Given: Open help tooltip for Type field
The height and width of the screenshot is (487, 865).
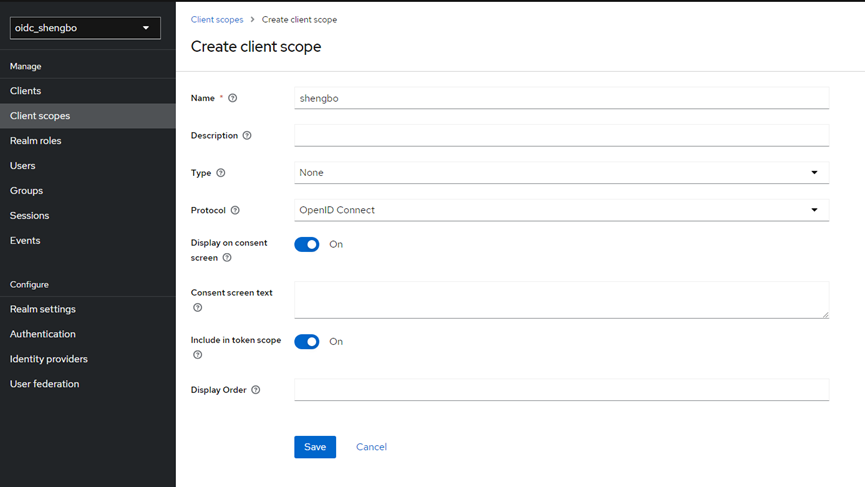Looking at the screenshot, I should pyautogui.click(x=221, y=173).
